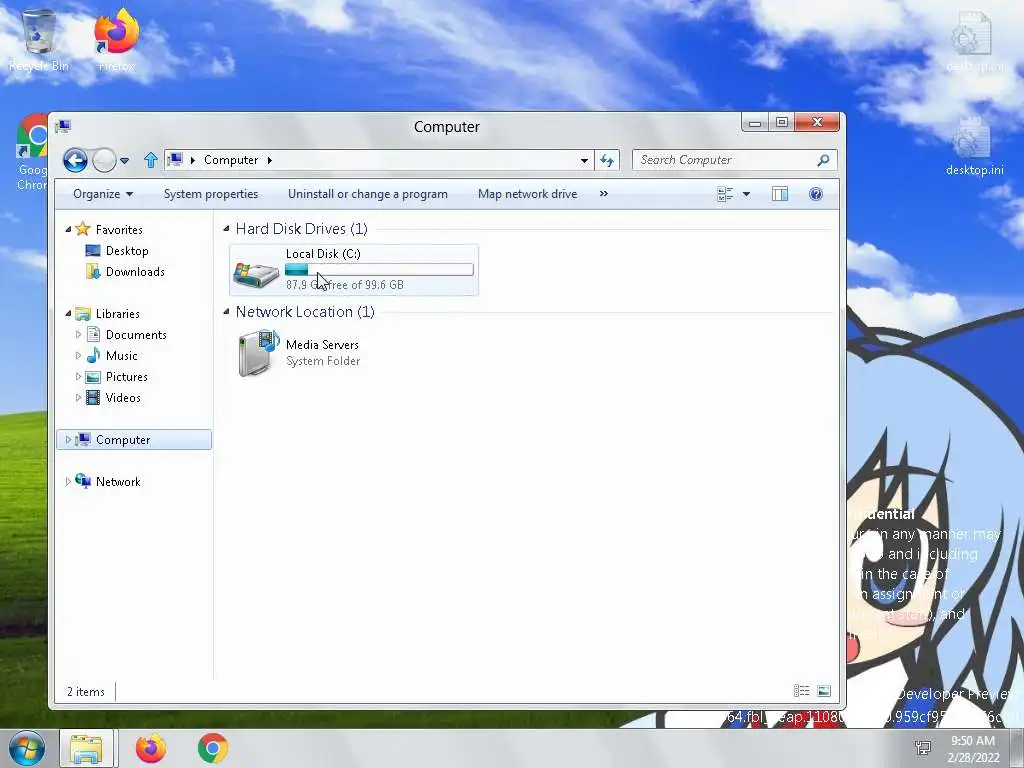This screenshot has width=1024, height=768.
Task: Select Network in the navigation pane
Action: tap(118, 481)
